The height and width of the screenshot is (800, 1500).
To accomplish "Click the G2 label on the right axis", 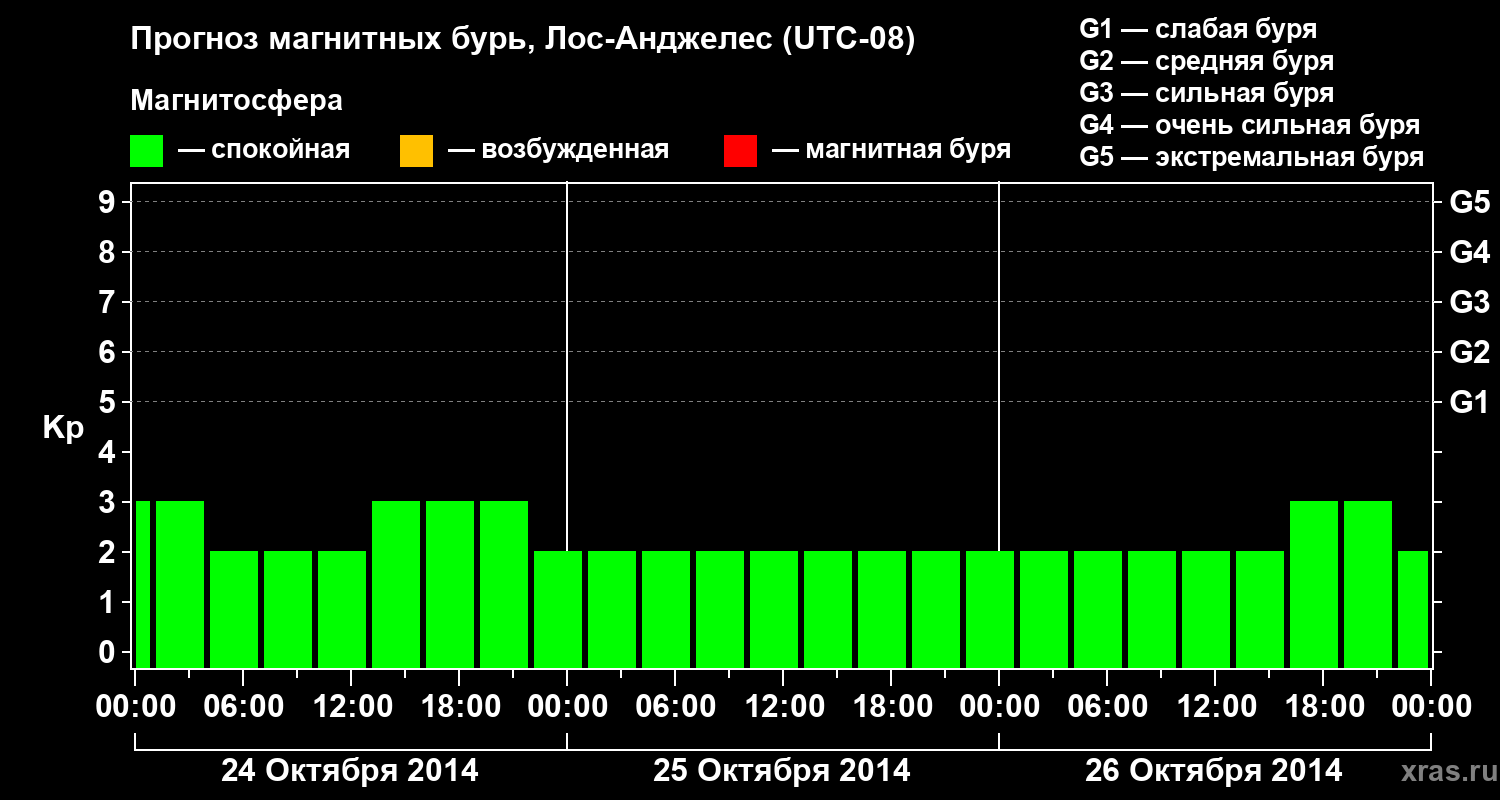I will (1470, 352).
